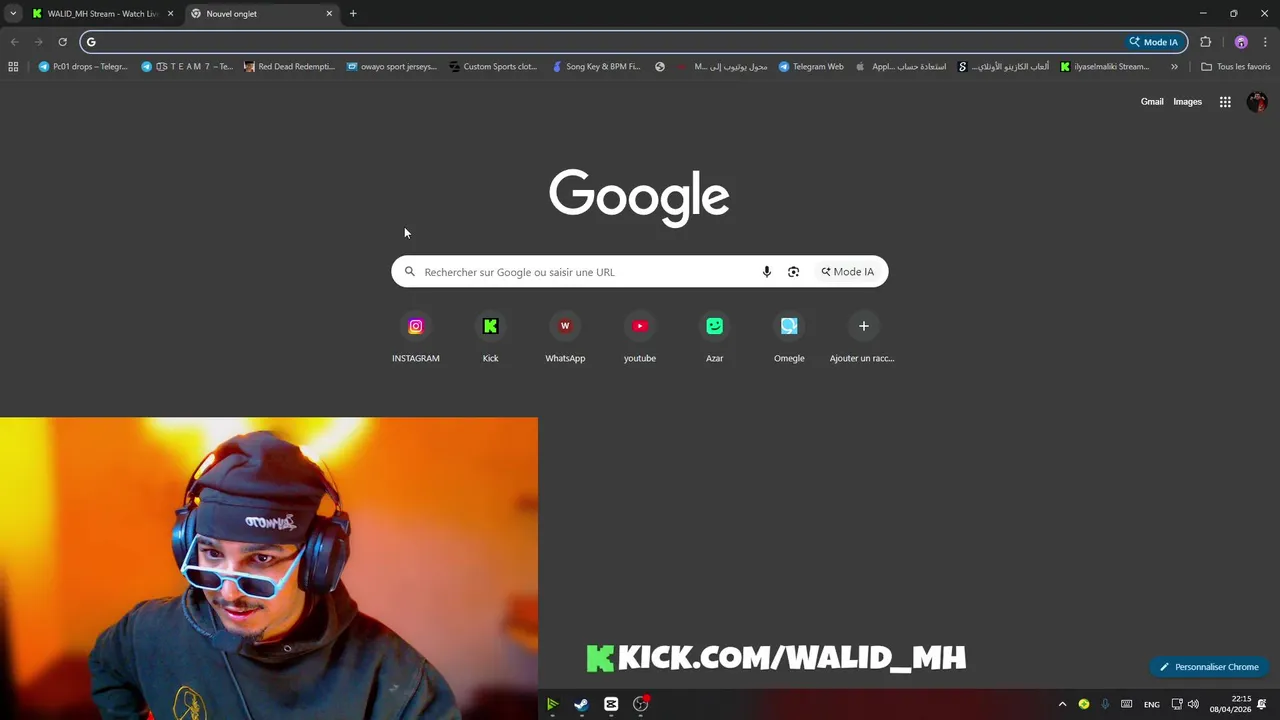Close the Nouvel onglet tab
Viewport: 1280px width, 720px height.
pyautogui.click(x=329, y=14)
